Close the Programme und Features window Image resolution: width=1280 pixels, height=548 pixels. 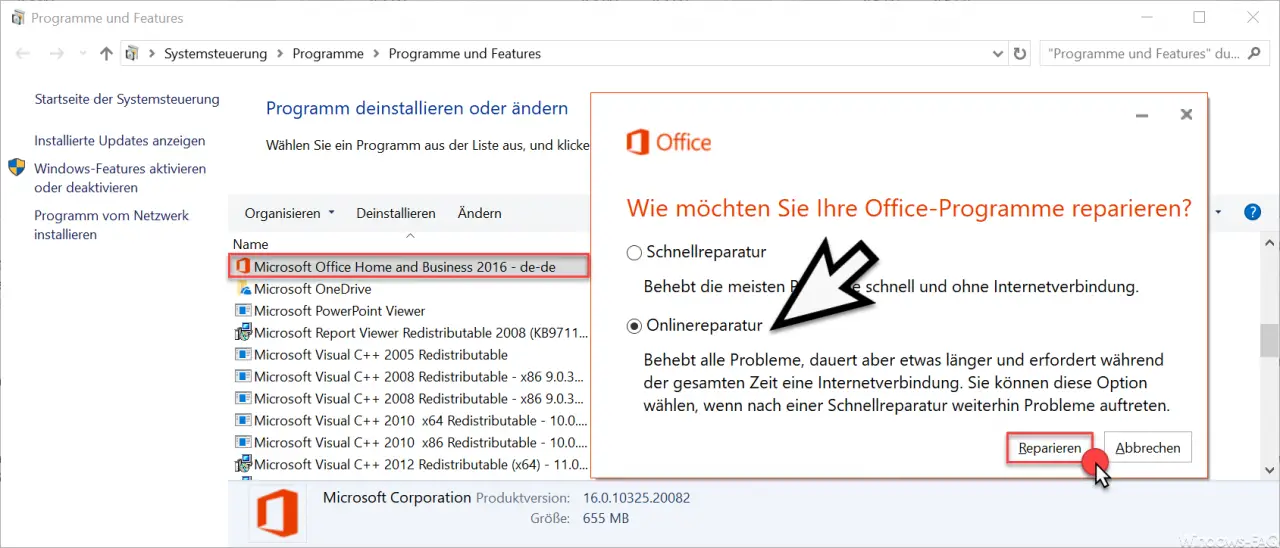coord(1253,18)
